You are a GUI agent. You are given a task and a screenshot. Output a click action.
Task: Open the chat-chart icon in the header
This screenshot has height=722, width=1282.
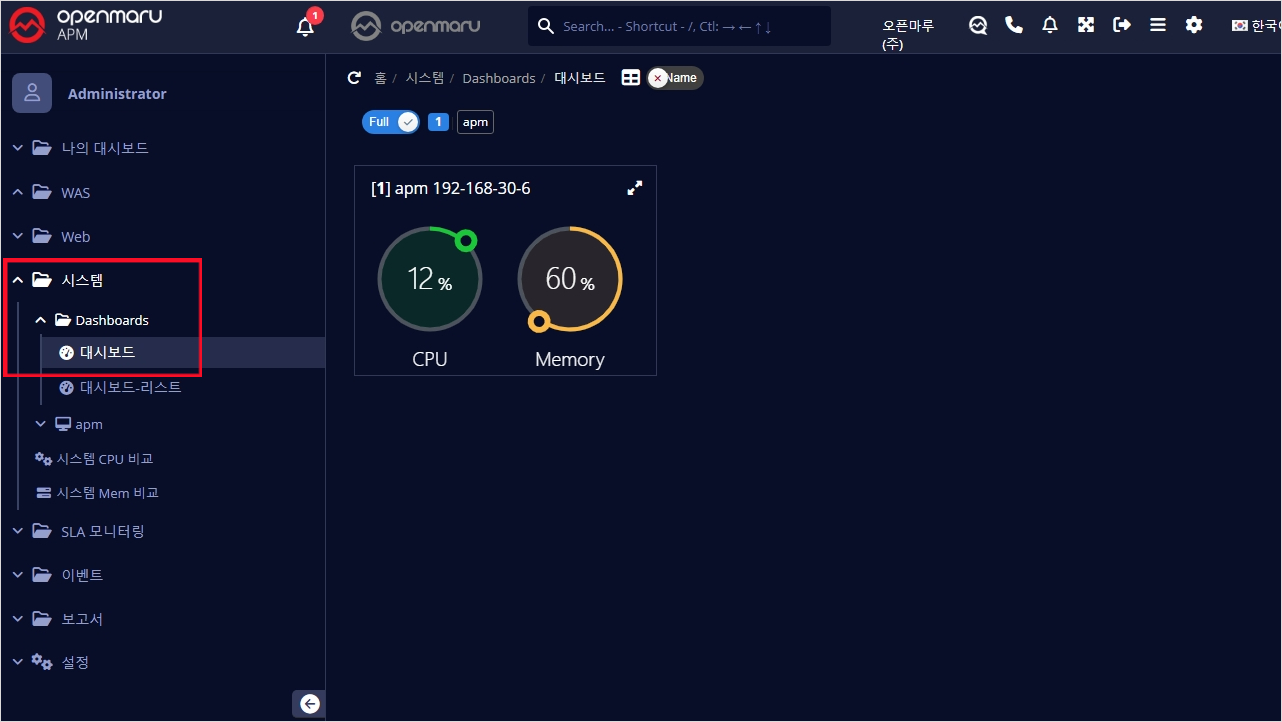click(x=978, y=26)
